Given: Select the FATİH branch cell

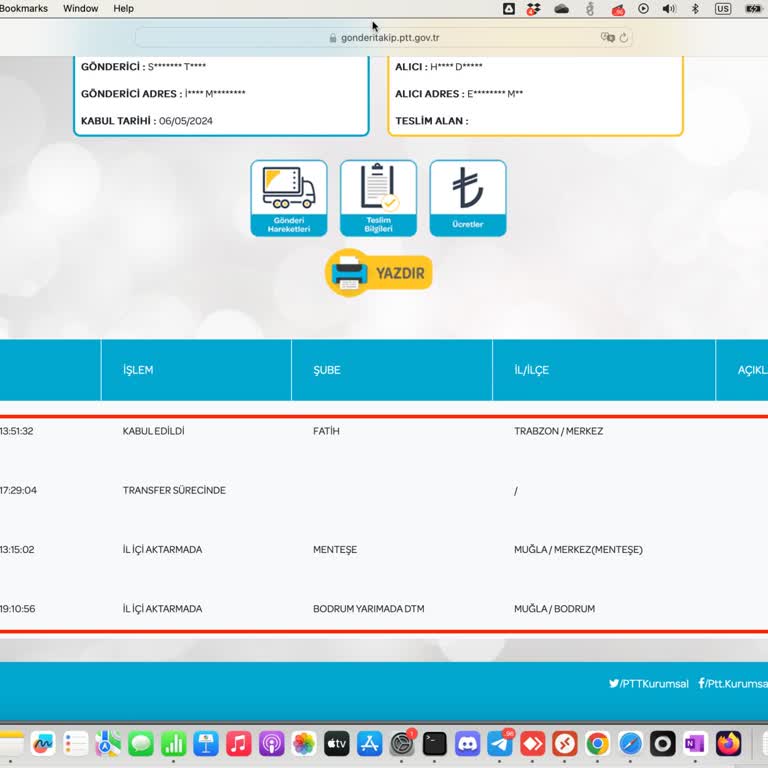Looking at the screenshot, I should point(326,431).
